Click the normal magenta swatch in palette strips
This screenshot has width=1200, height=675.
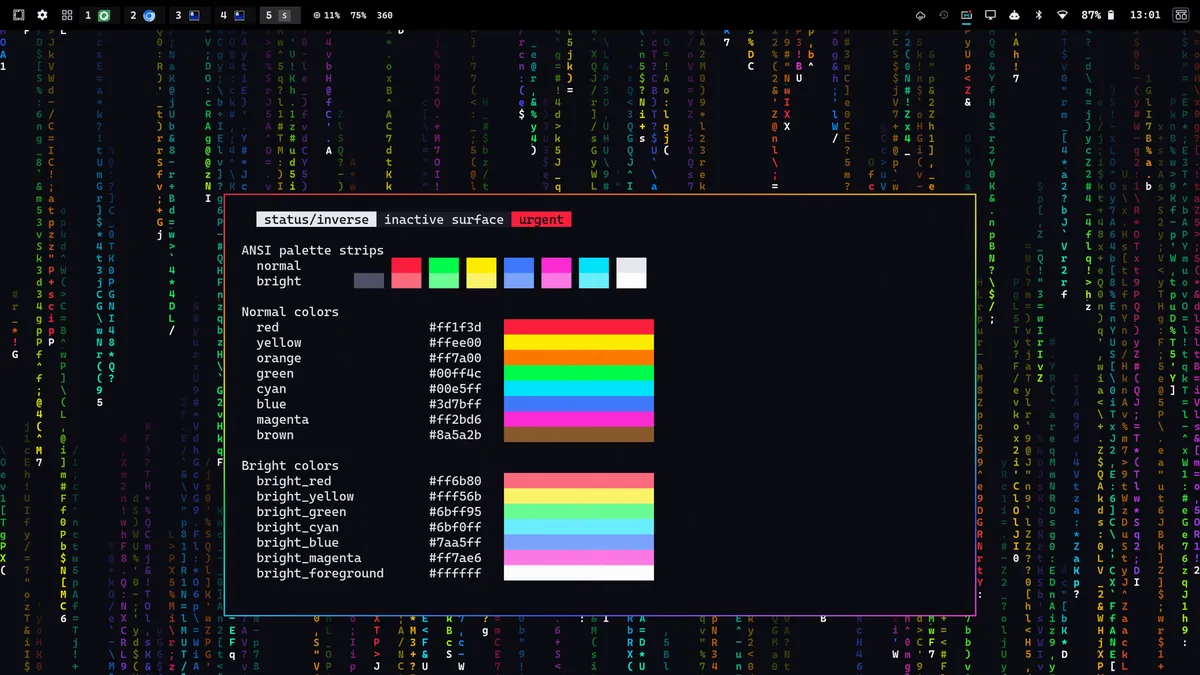coord(556,266)
